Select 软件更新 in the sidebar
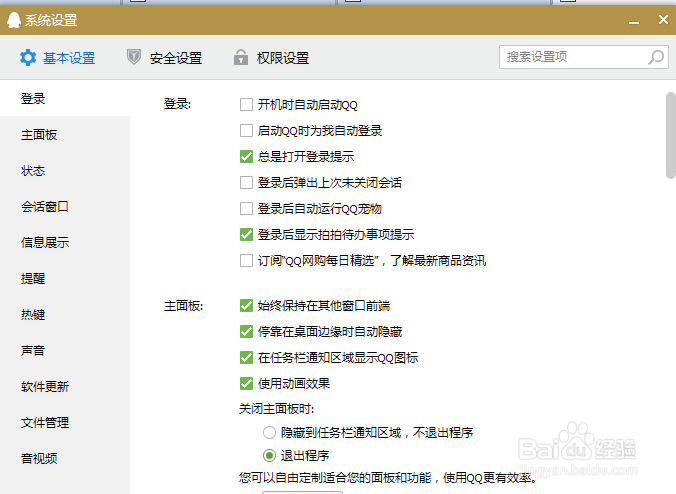This screenshot has width=676, height=494. (x=65, y=387)
